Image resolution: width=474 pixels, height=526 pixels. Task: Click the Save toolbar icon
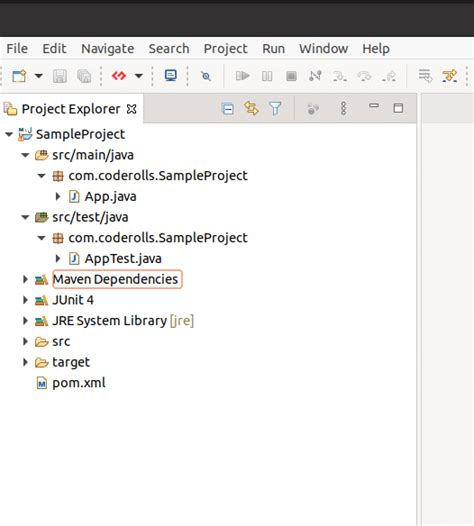[x=60, y=76]
